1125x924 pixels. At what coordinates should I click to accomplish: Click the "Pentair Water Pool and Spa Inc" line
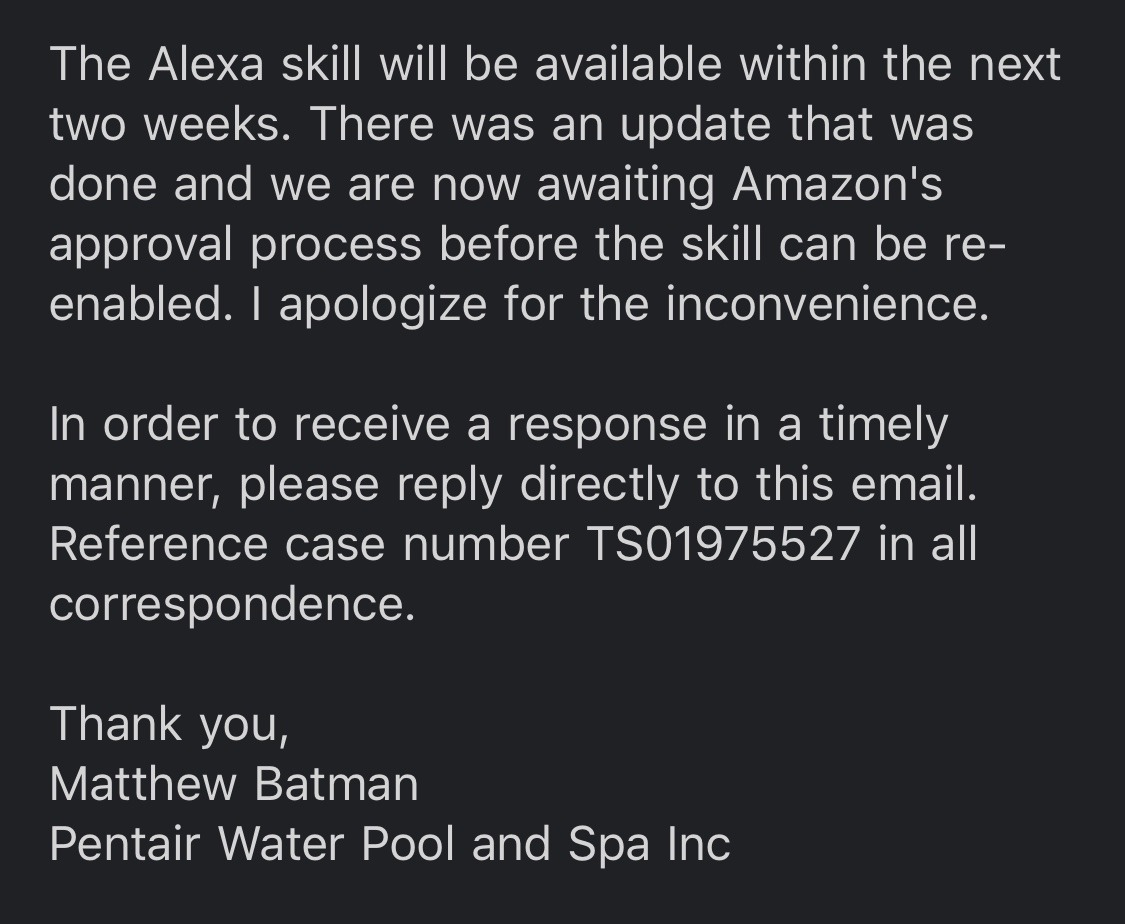coord(390,844)
